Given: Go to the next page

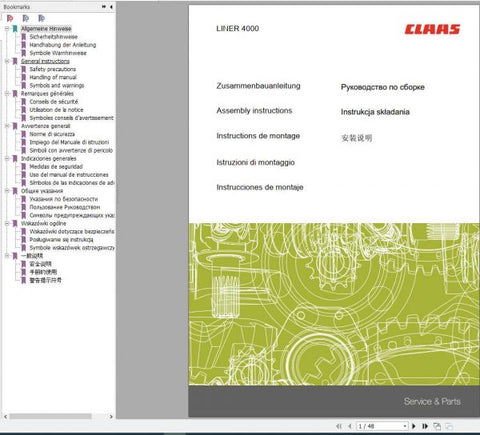Looking at the screenshot, I should 414,426.
